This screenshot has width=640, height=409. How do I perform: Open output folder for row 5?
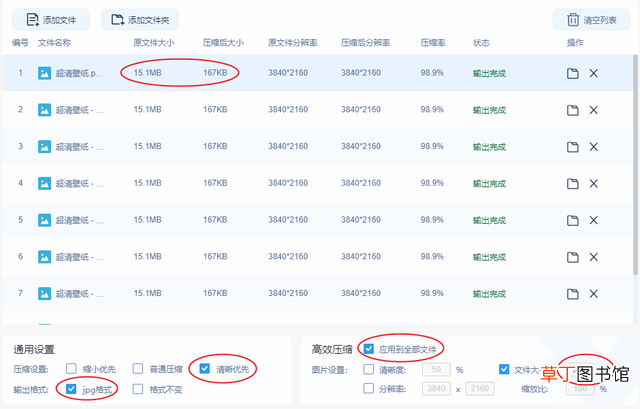point(573,220)
